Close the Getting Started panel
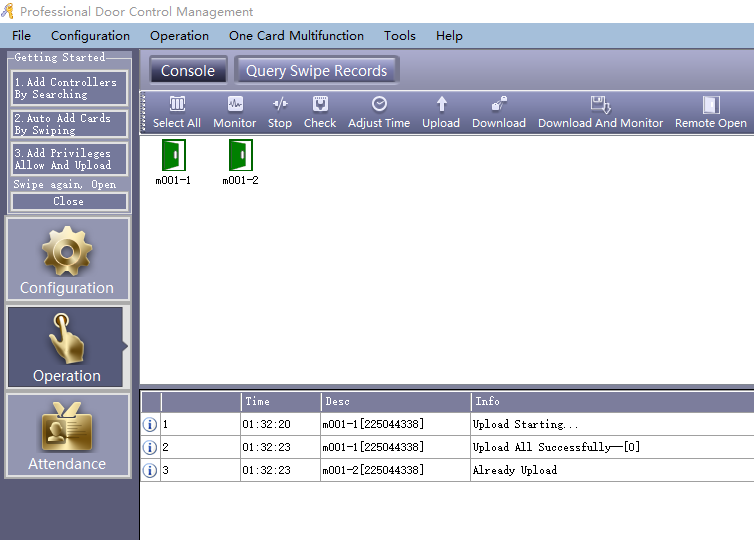The image size is (754, 540). (69, 201)
